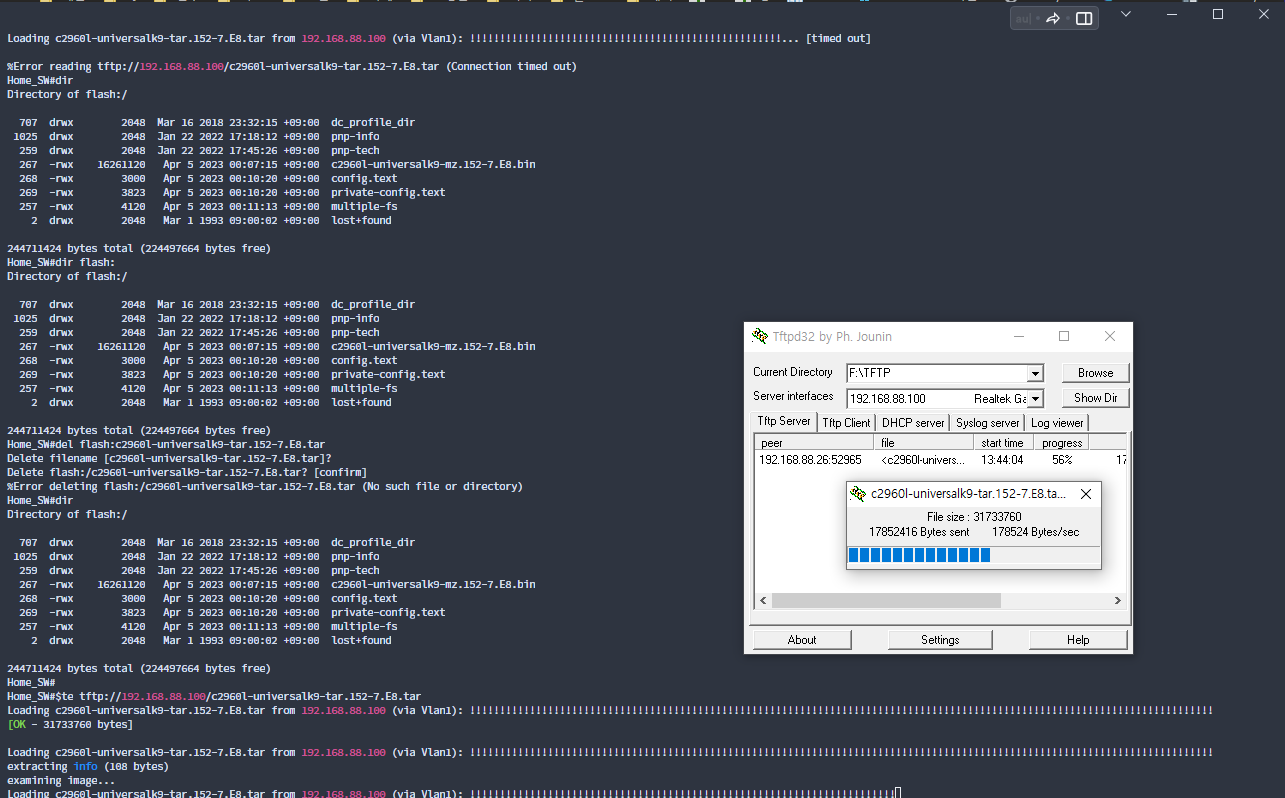Click the share arrow icon in terminal toolbar
This screenshot has height=798, width=1285.
[1053, 18]
